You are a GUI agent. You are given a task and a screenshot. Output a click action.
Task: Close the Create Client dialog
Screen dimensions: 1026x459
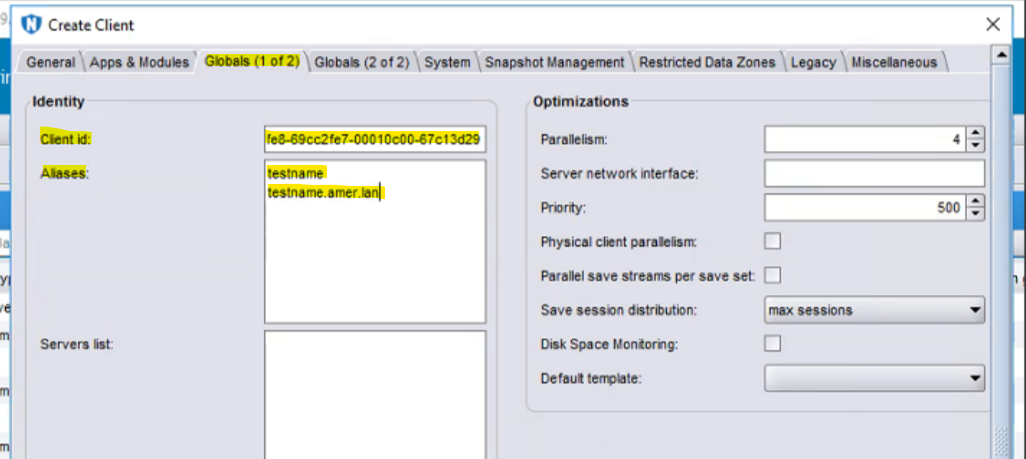pos(993,25)
